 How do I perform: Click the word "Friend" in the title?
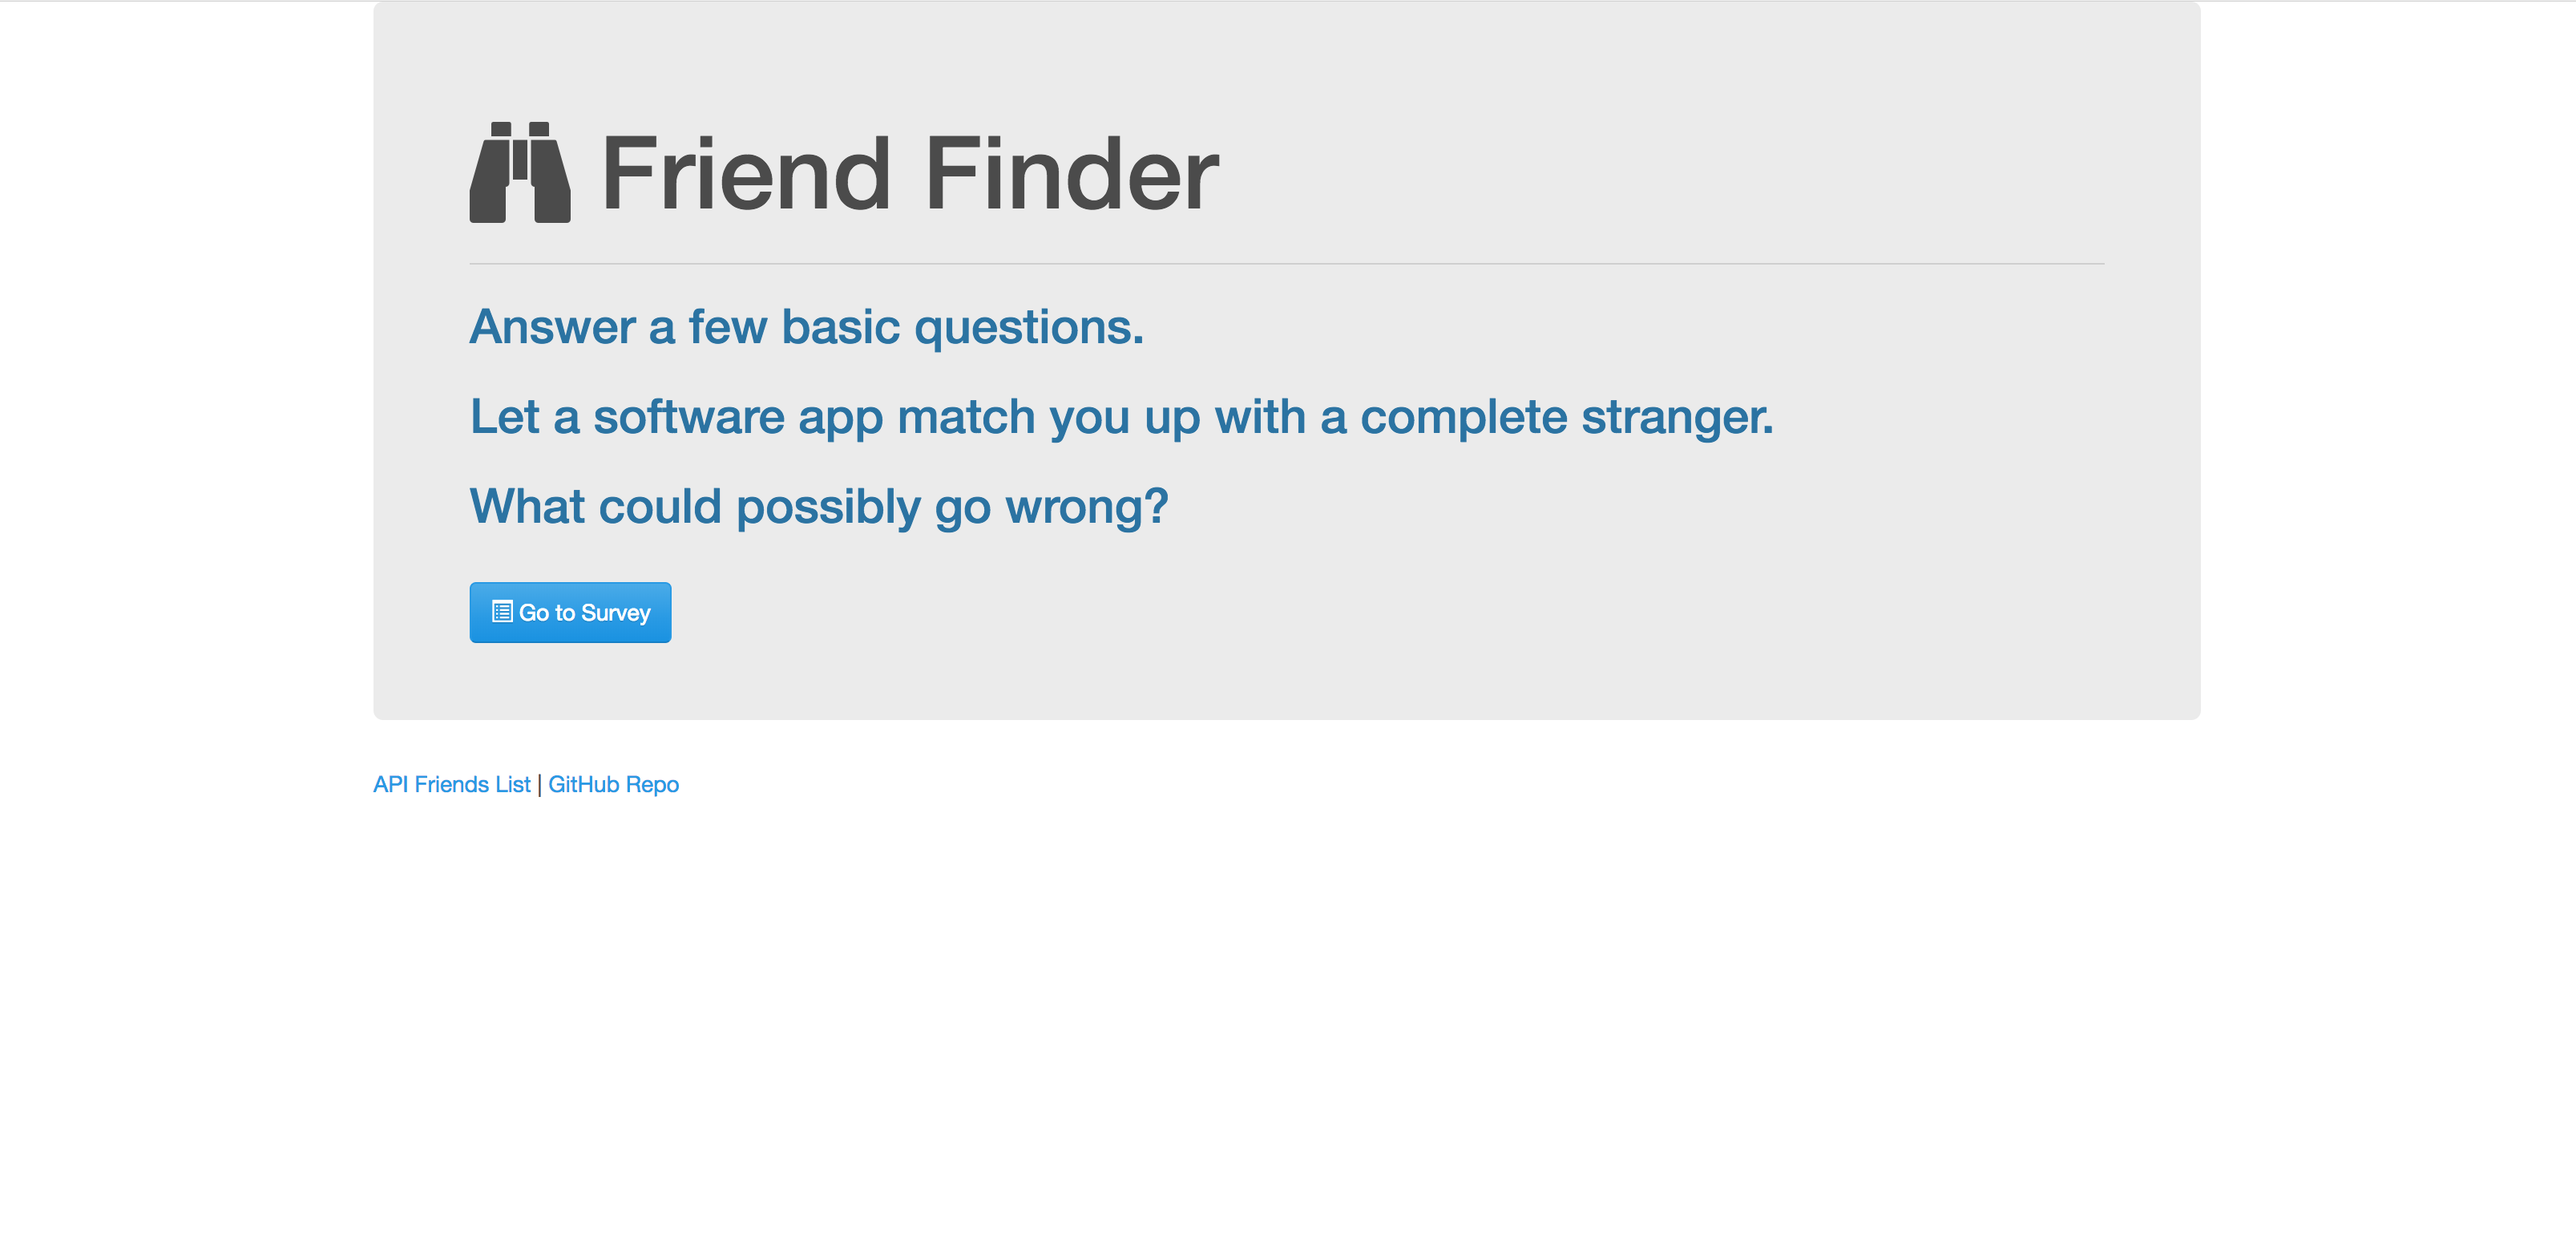[x=746, y=174]
